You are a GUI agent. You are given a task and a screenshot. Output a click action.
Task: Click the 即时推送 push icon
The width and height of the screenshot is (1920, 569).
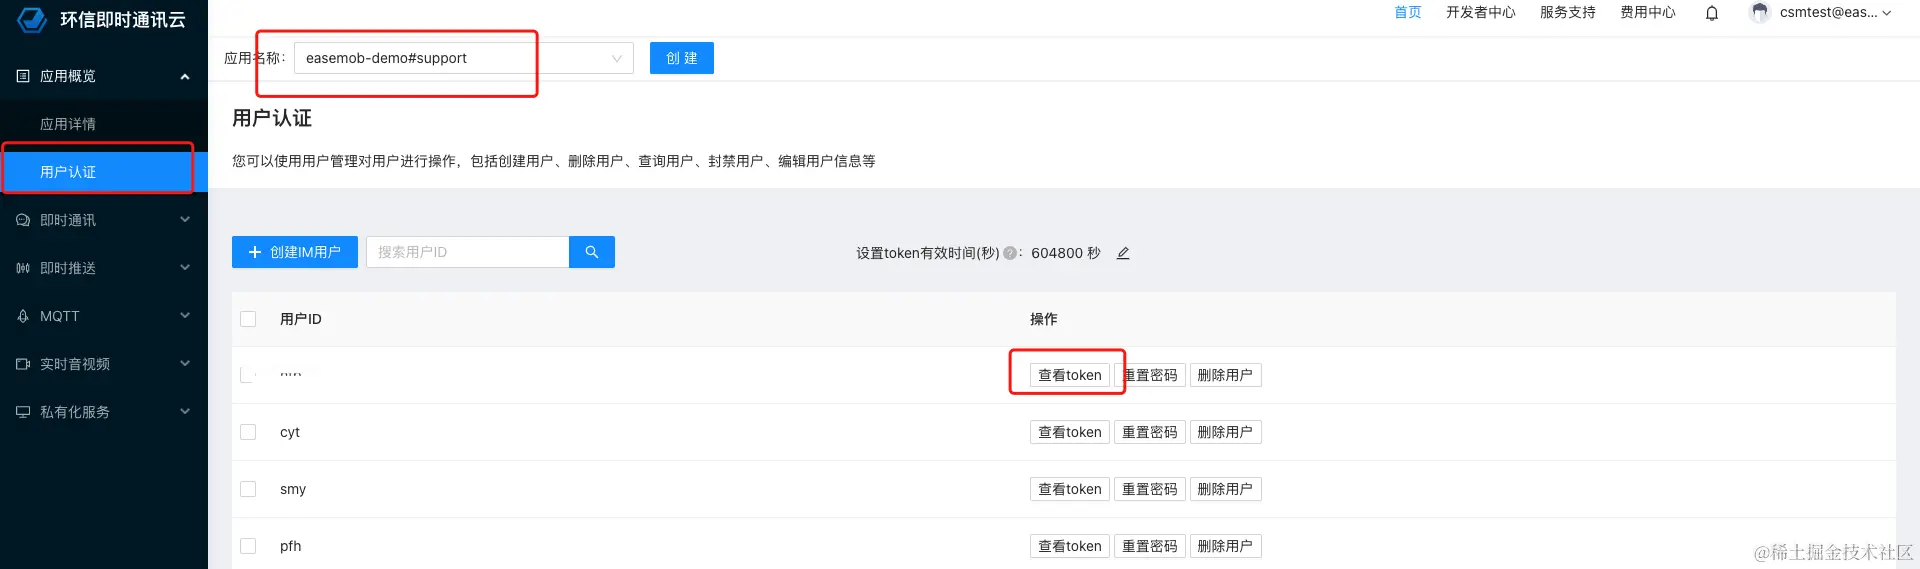23,268
